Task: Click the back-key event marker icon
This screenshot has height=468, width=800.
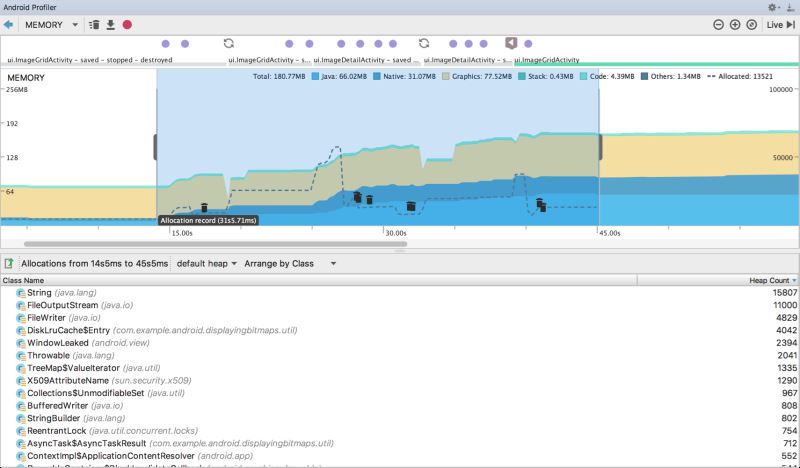Action: (x=511, y=43)
